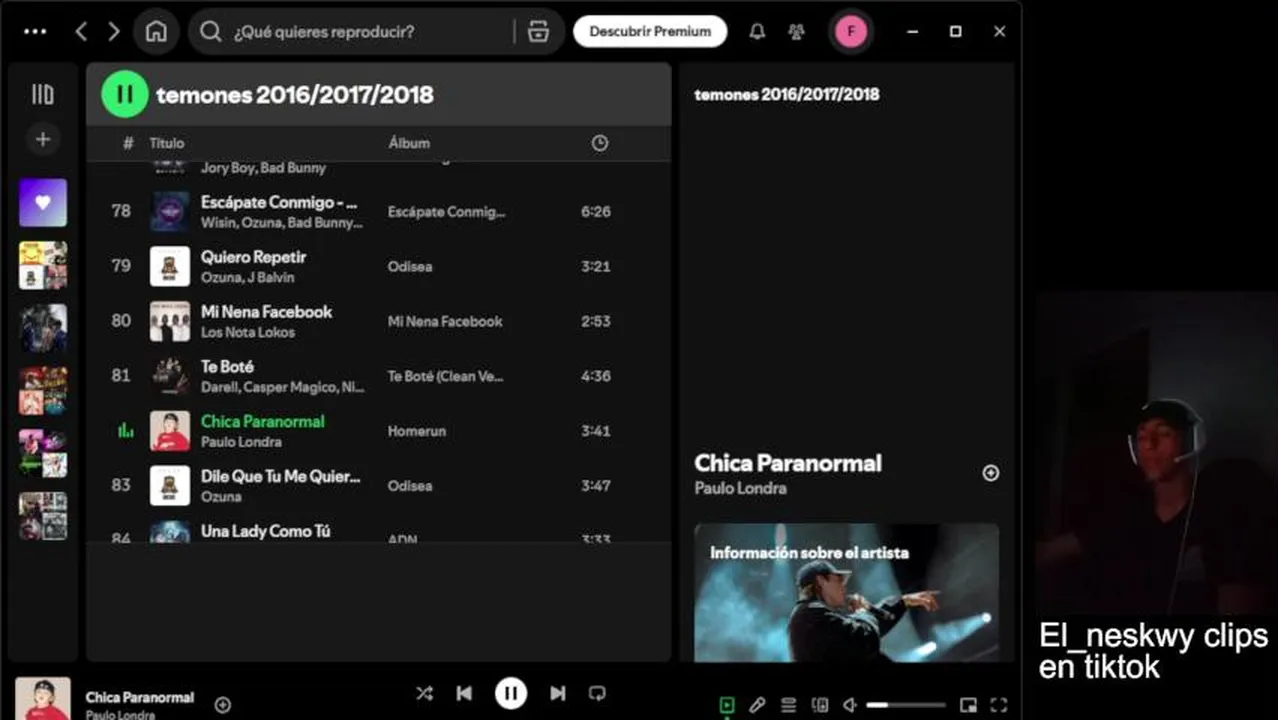Click the now playing cover in bottom bar
The height and width of the screenshot is (720, 1278).
click(x=43, y=699)
